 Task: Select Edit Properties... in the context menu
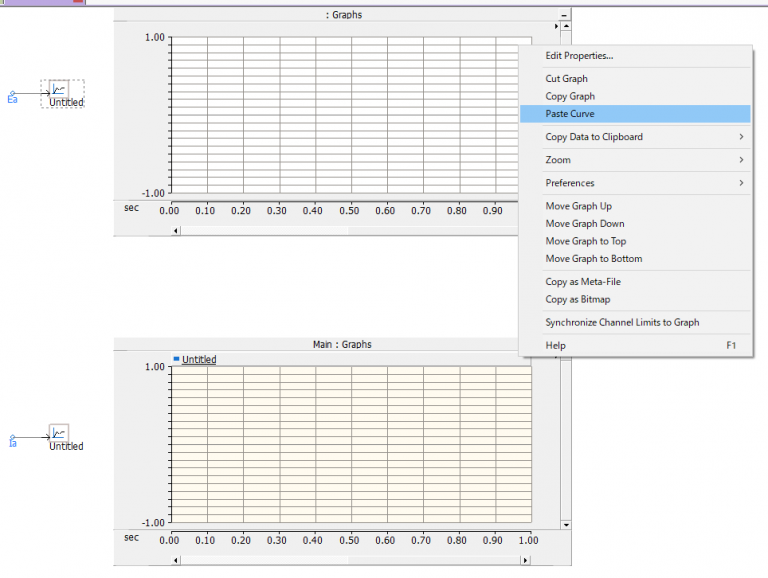[579, 55]
